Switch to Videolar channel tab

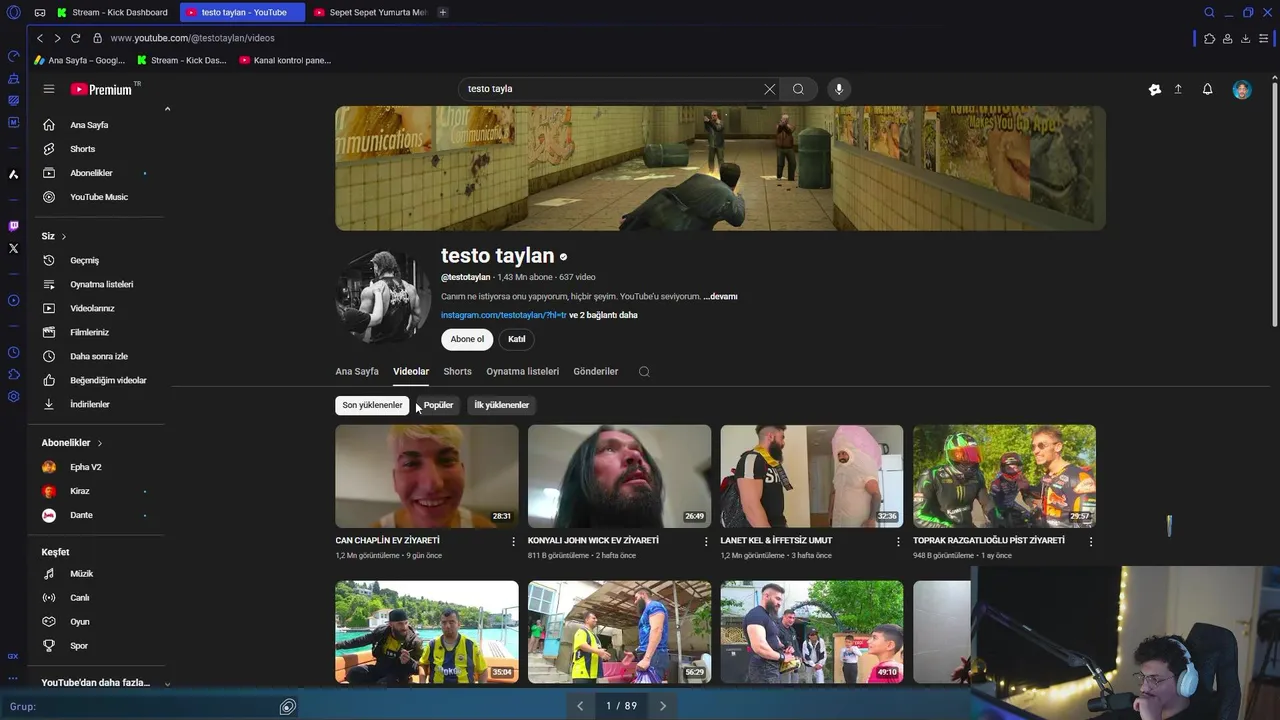[411, 372]
